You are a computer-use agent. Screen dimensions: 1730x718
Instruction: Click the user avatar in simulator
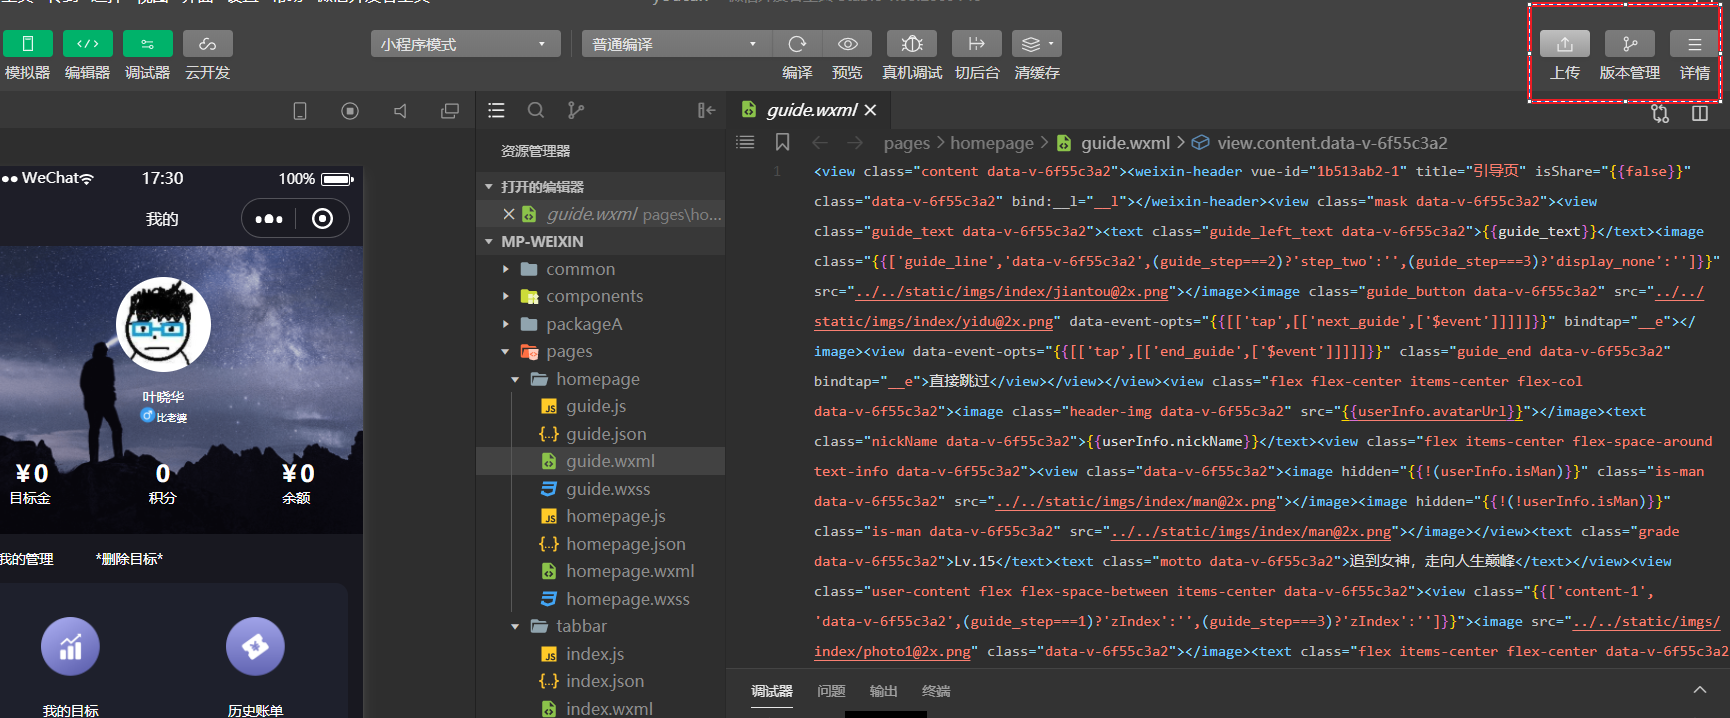pyautogui.click(x=163, y=325)
